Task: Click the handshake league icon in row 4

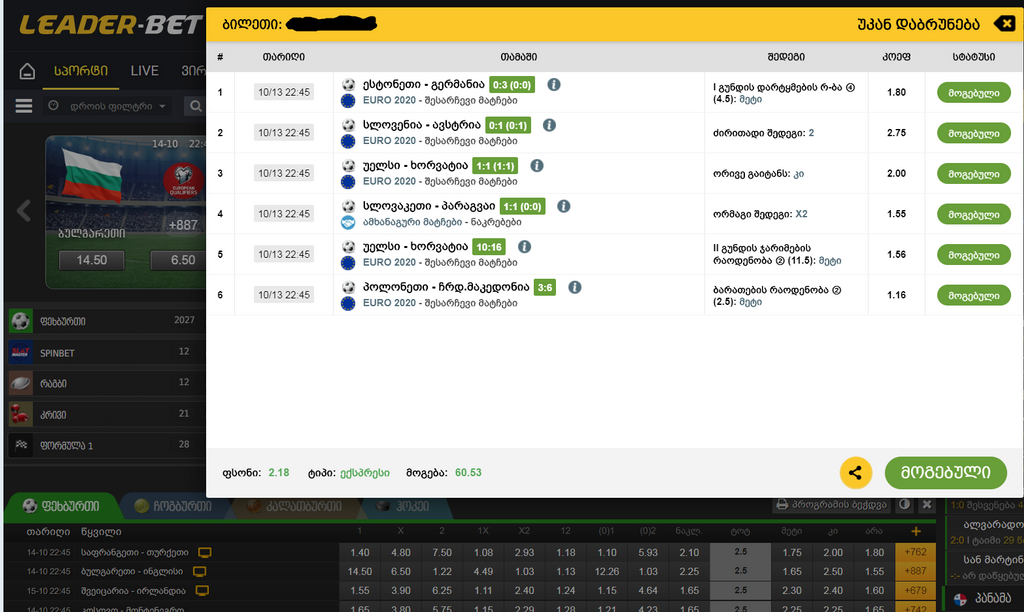Action: tap(348, 223)
